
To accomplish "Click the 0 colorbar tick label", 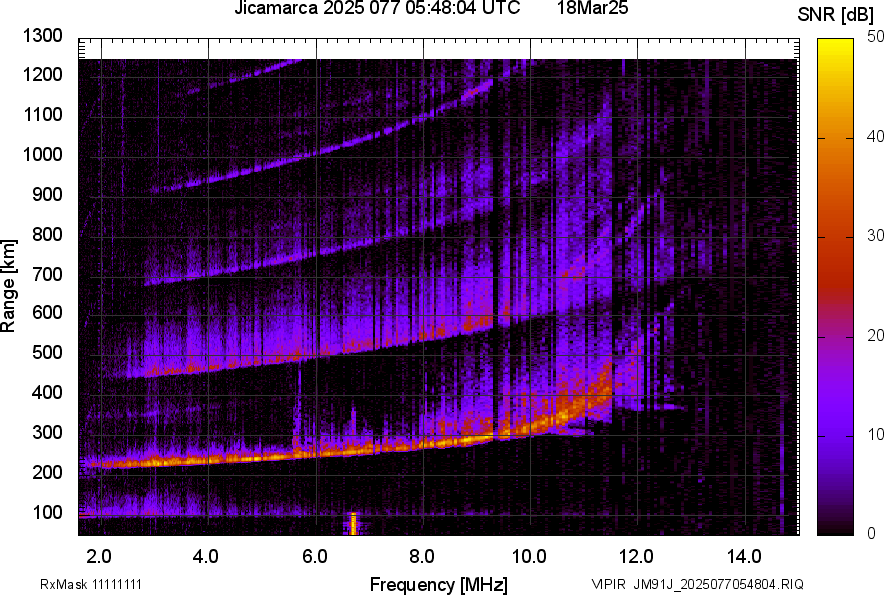I will [872, 533].
